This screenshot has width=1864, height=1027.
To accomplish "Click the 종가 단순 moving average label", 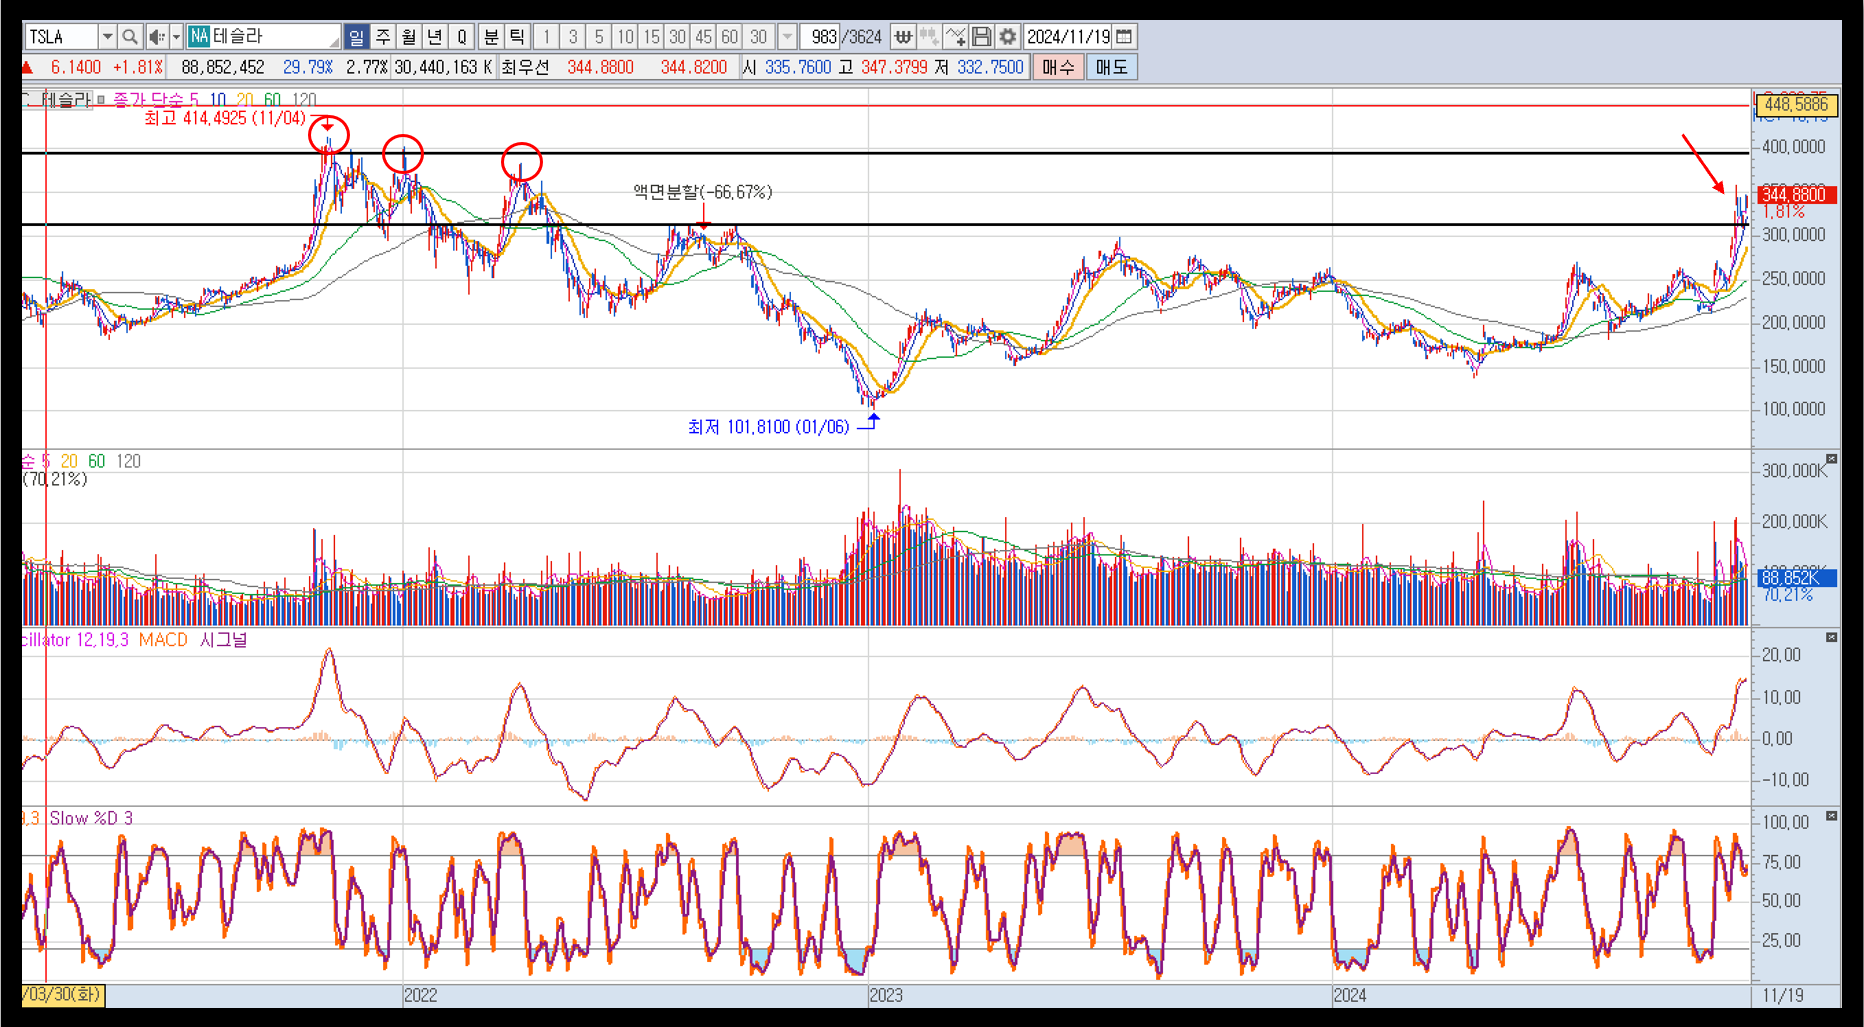I will click(148, 100).
